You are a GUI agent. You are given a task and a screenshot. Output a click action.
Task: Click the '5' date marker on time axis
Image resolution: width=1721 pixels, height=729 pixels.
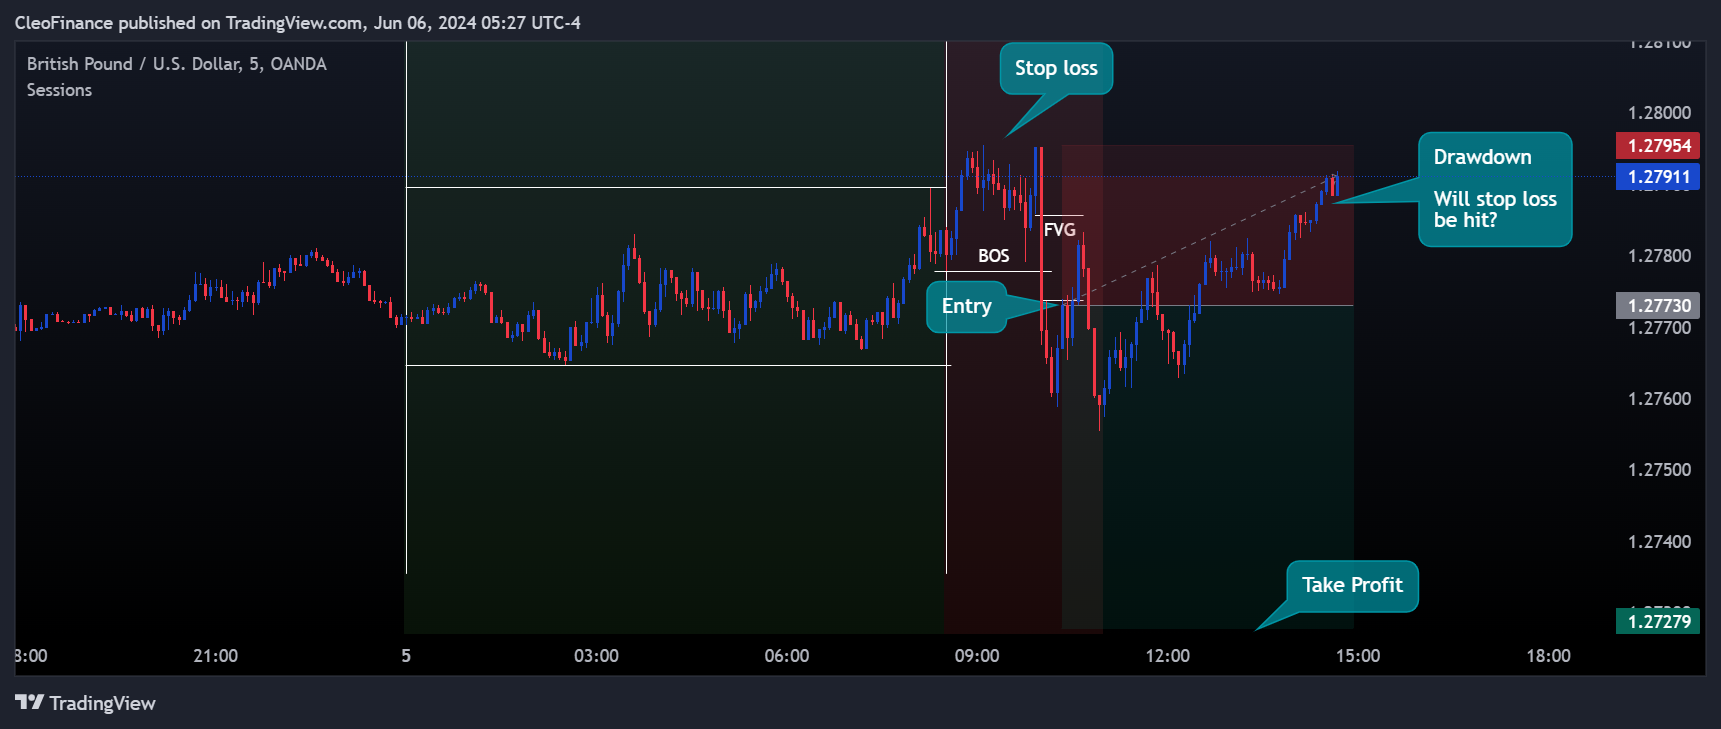click(x=406, y=656)
